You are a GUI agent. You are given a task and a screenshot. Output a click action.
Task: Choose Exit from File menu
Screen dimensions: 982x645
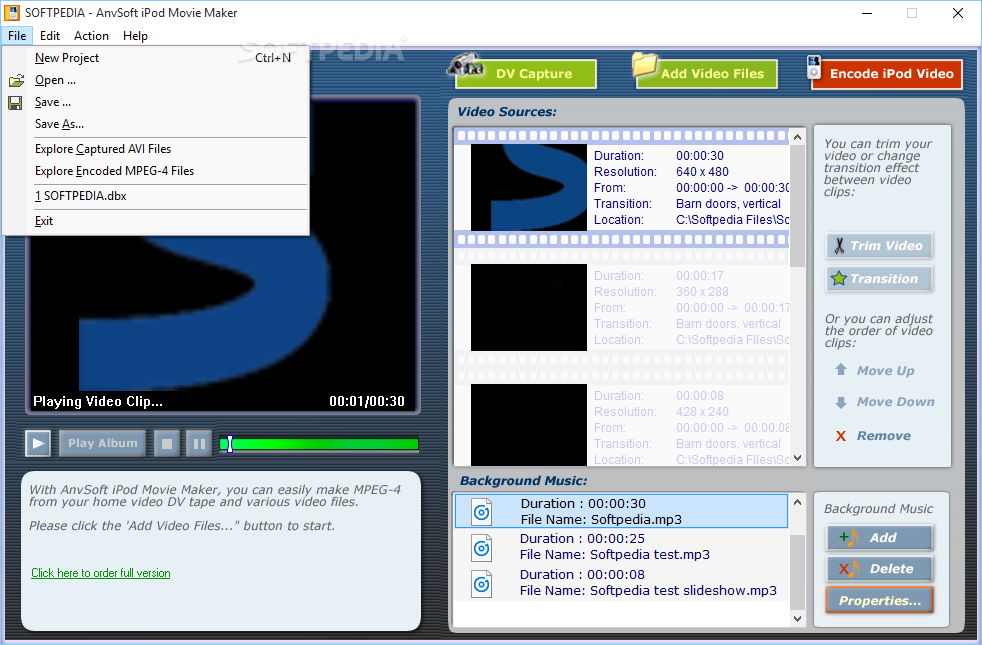coord(156,221)
